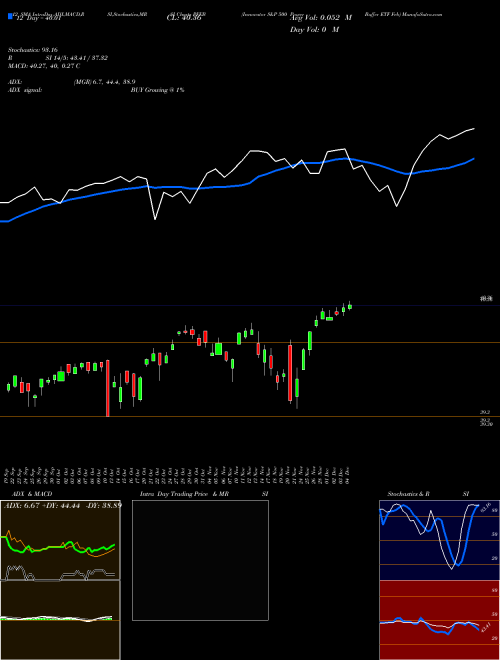Click the 'ADX signal:' label
This screenshot has width=500, height=660.
pyautogui.click(x=25, y=90)
